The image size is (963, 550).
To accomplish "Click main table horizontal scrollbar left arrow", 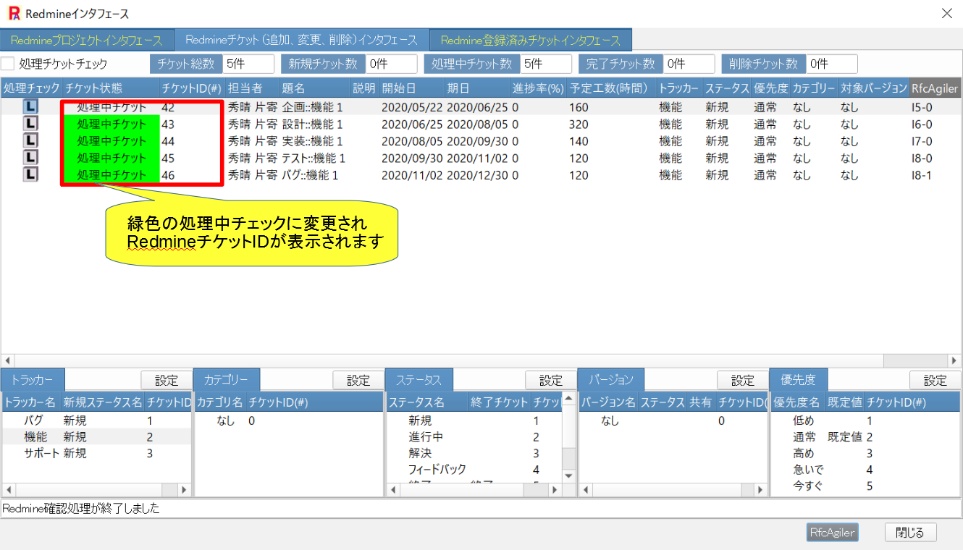I will click(x=8, y=360).
